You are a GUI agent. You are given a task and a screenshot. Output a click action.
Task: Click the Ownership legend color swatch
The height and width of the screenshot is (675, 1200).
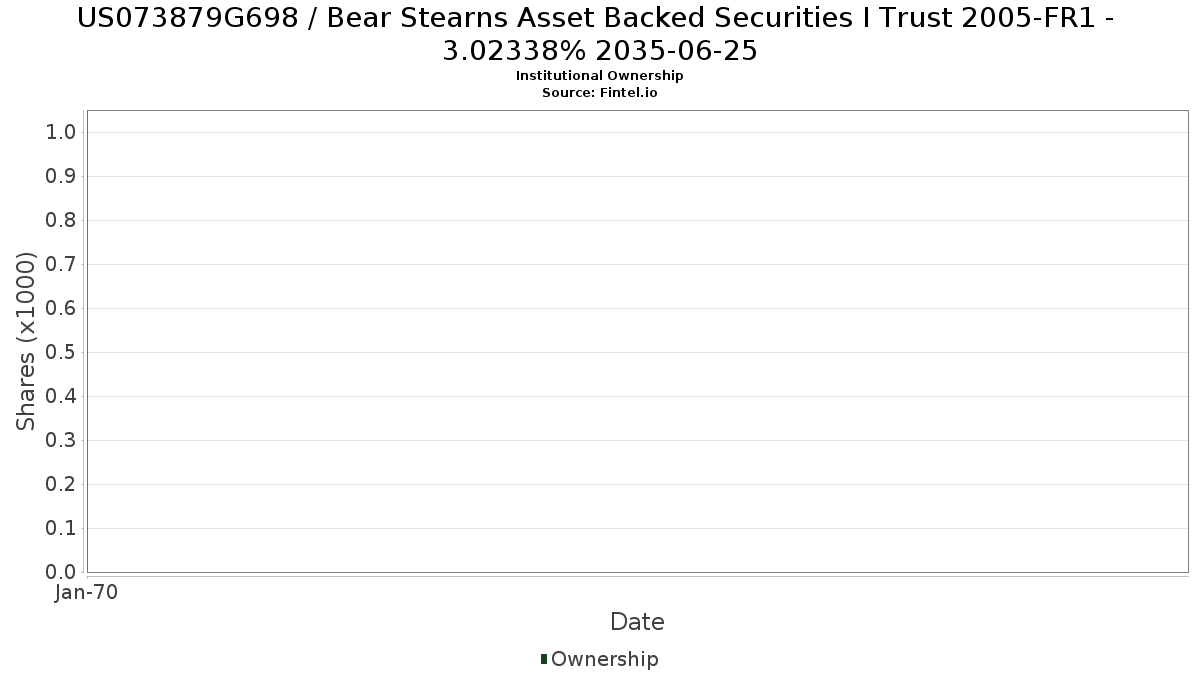[x=544, y=659]
